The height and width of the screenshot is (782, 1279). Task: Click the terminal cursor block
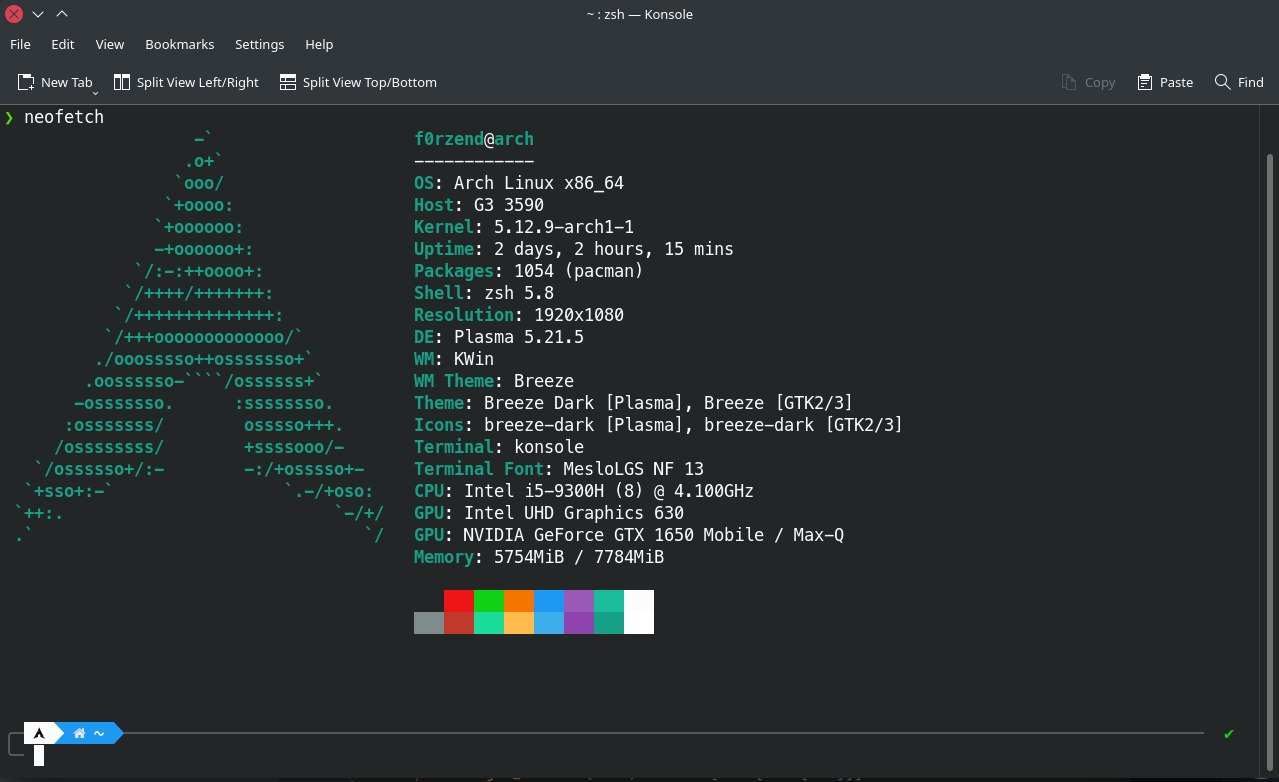pyautogui.click(x=39, y=756)
